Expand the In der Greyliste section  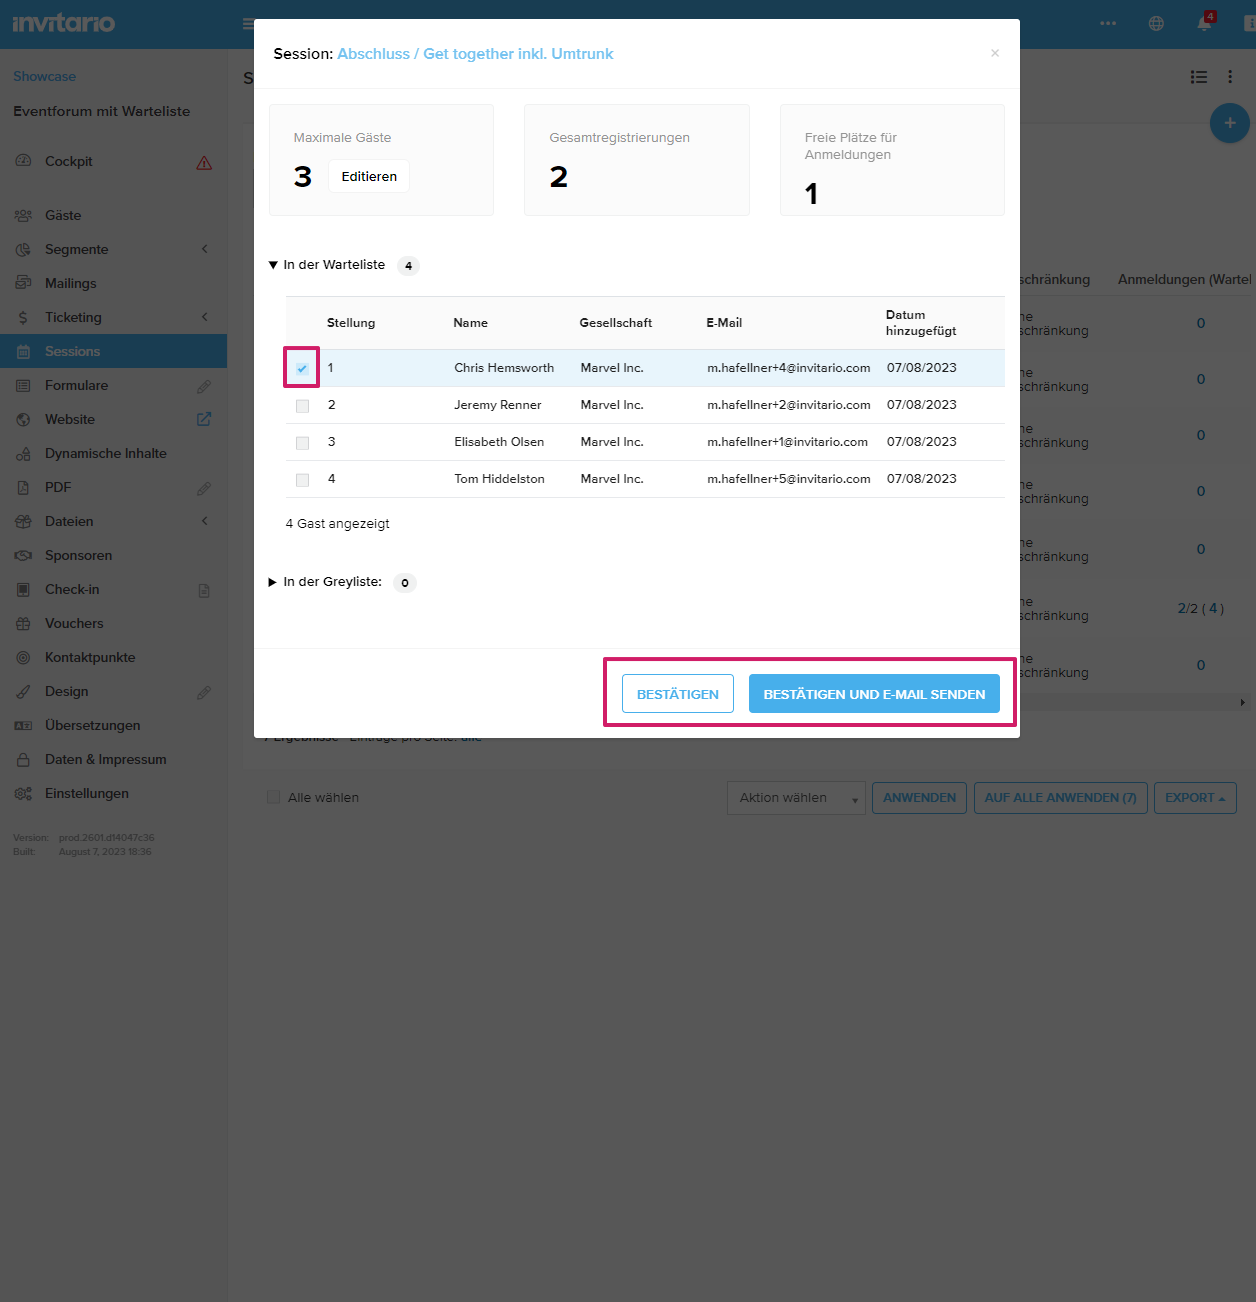click(273, 582)
